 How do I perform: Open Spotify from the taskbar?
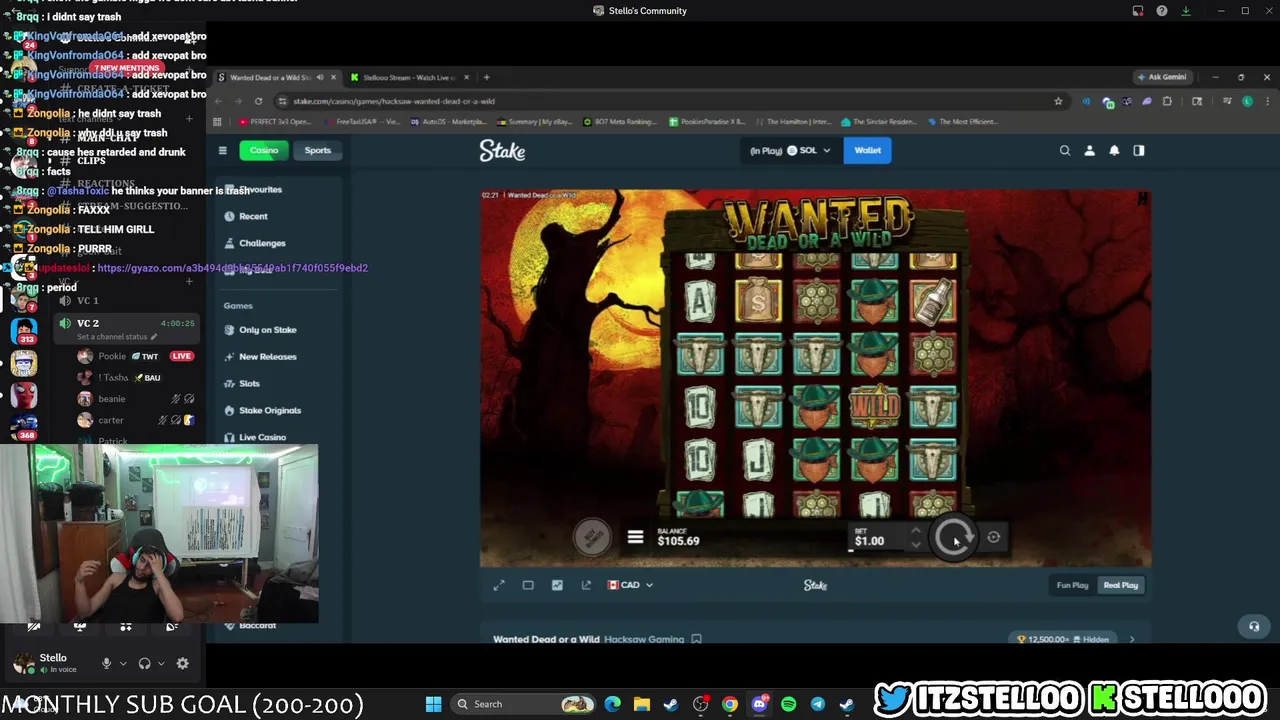click(x=788, y=704)
